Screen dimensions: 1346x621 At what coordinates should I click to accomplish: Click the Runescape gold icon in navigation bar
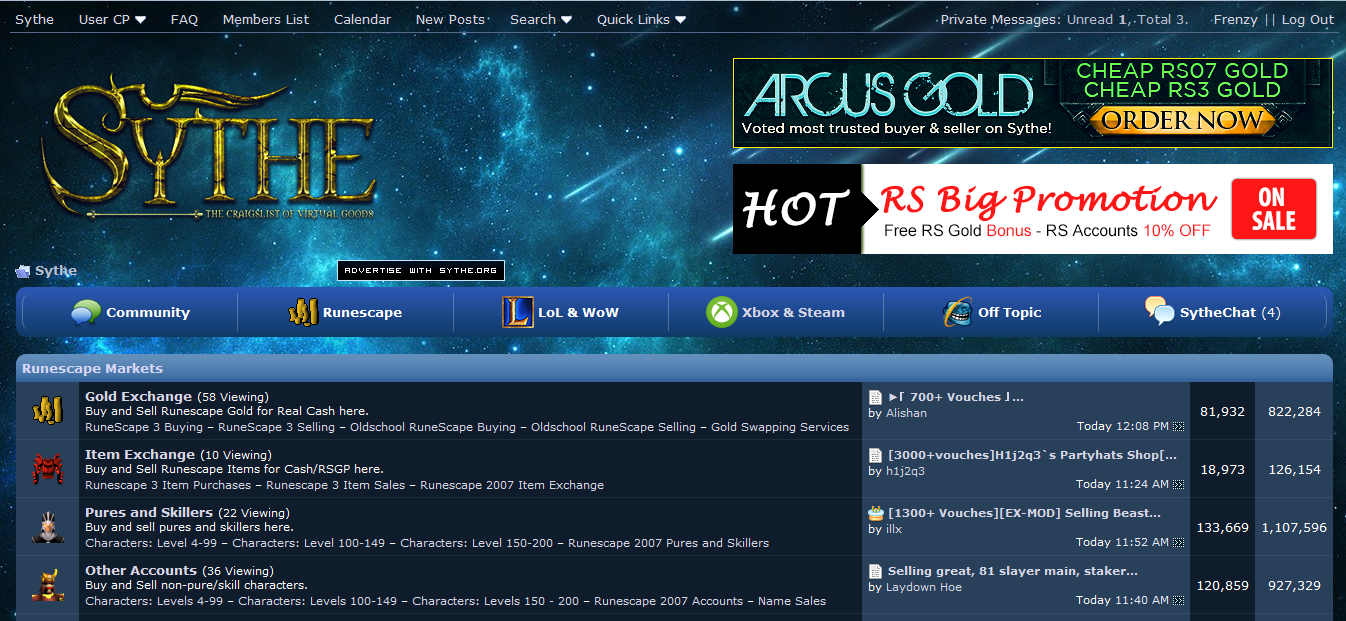click(303, 312)
